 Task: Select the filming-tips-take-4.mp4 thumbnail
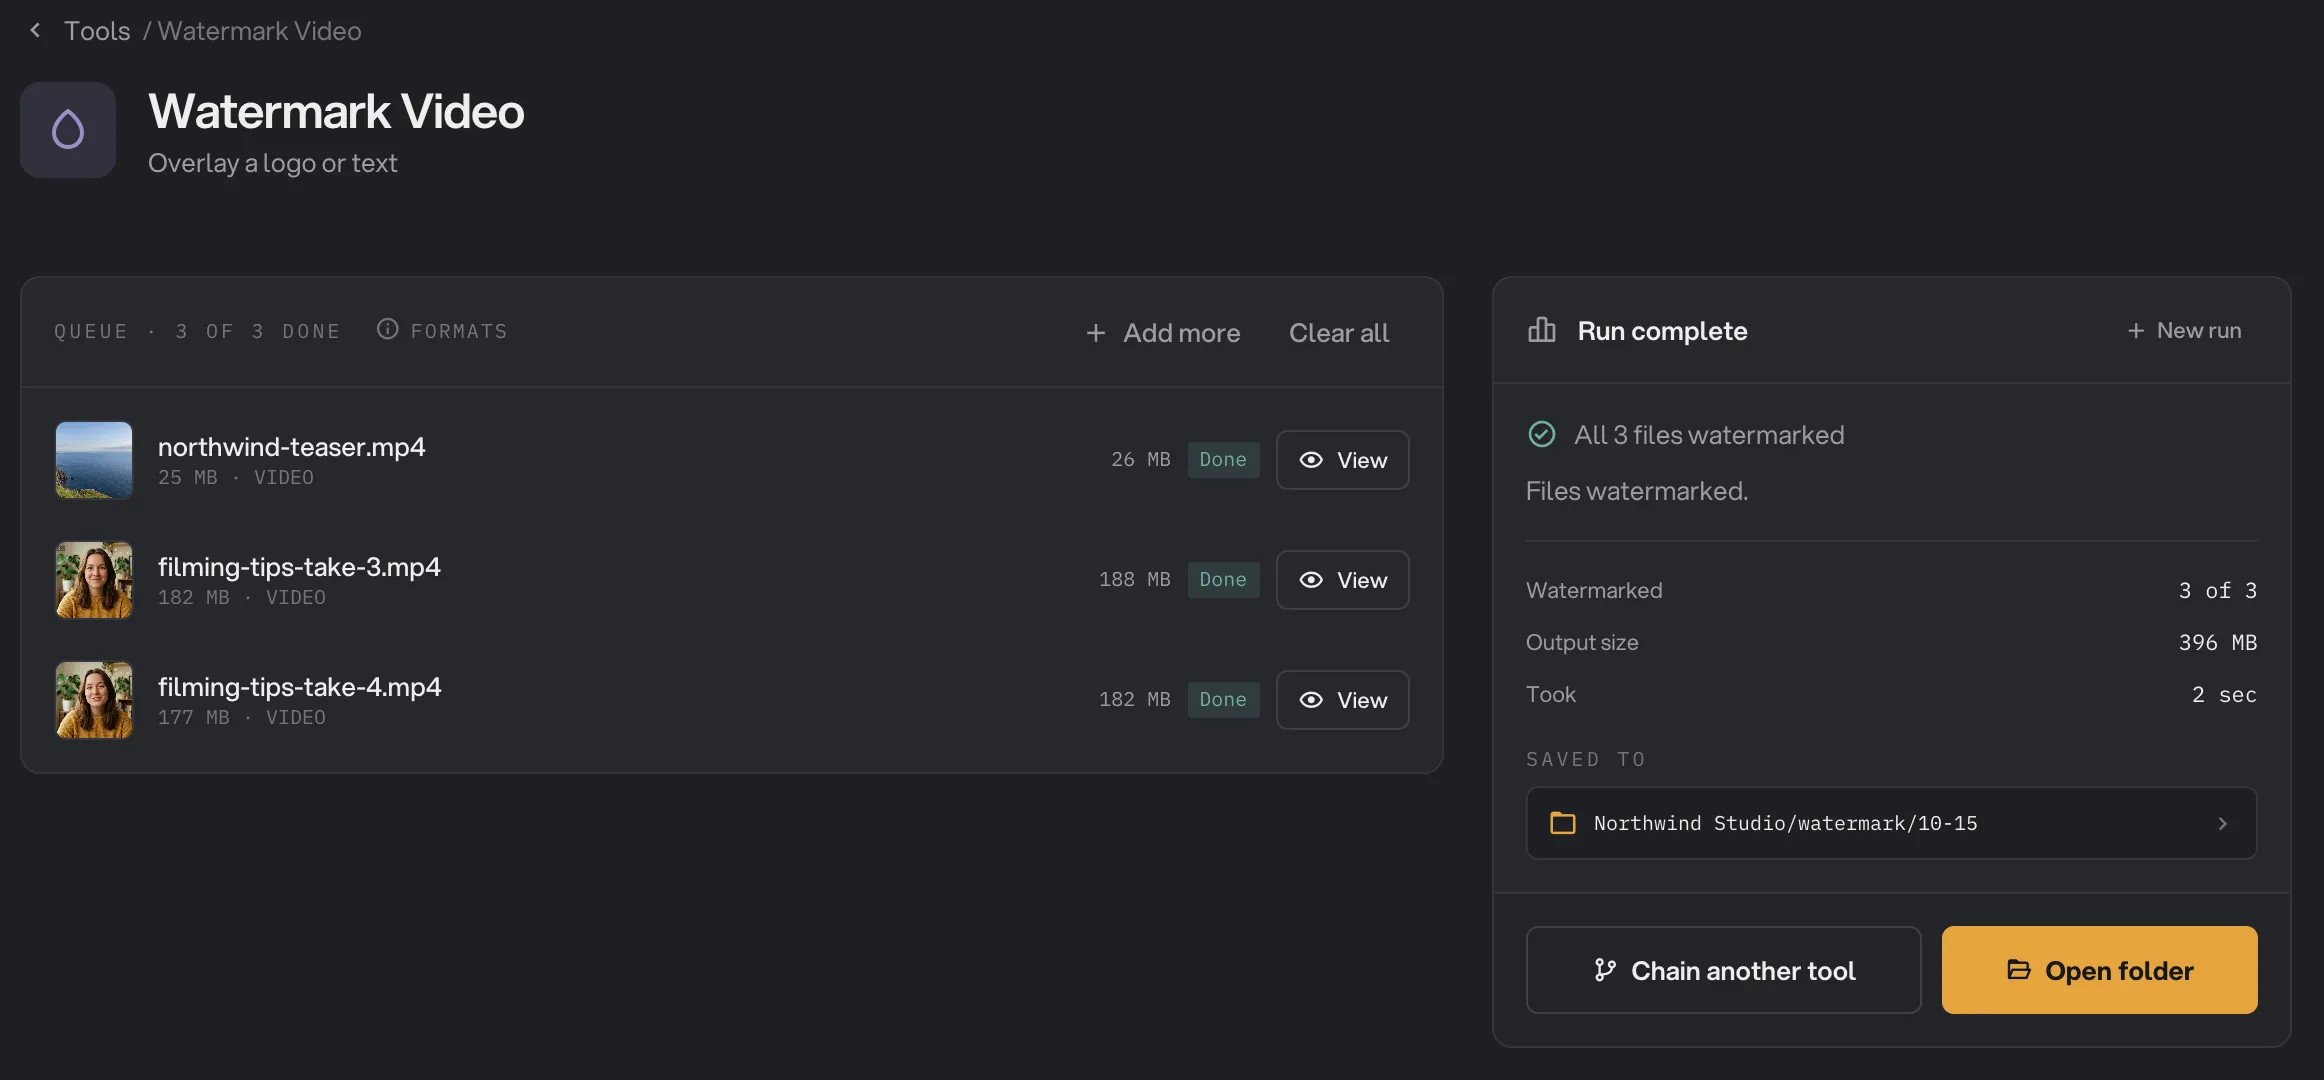[94, 700]
